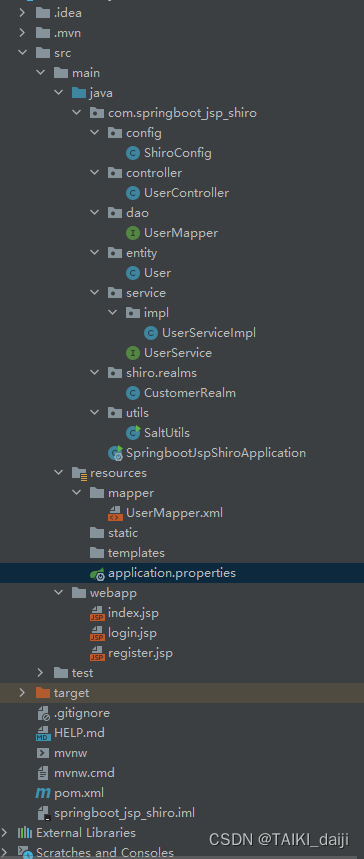This screenshot has width=364, height=859.
Task: Click the UserMapper interface icon
Action: (133, 233)
